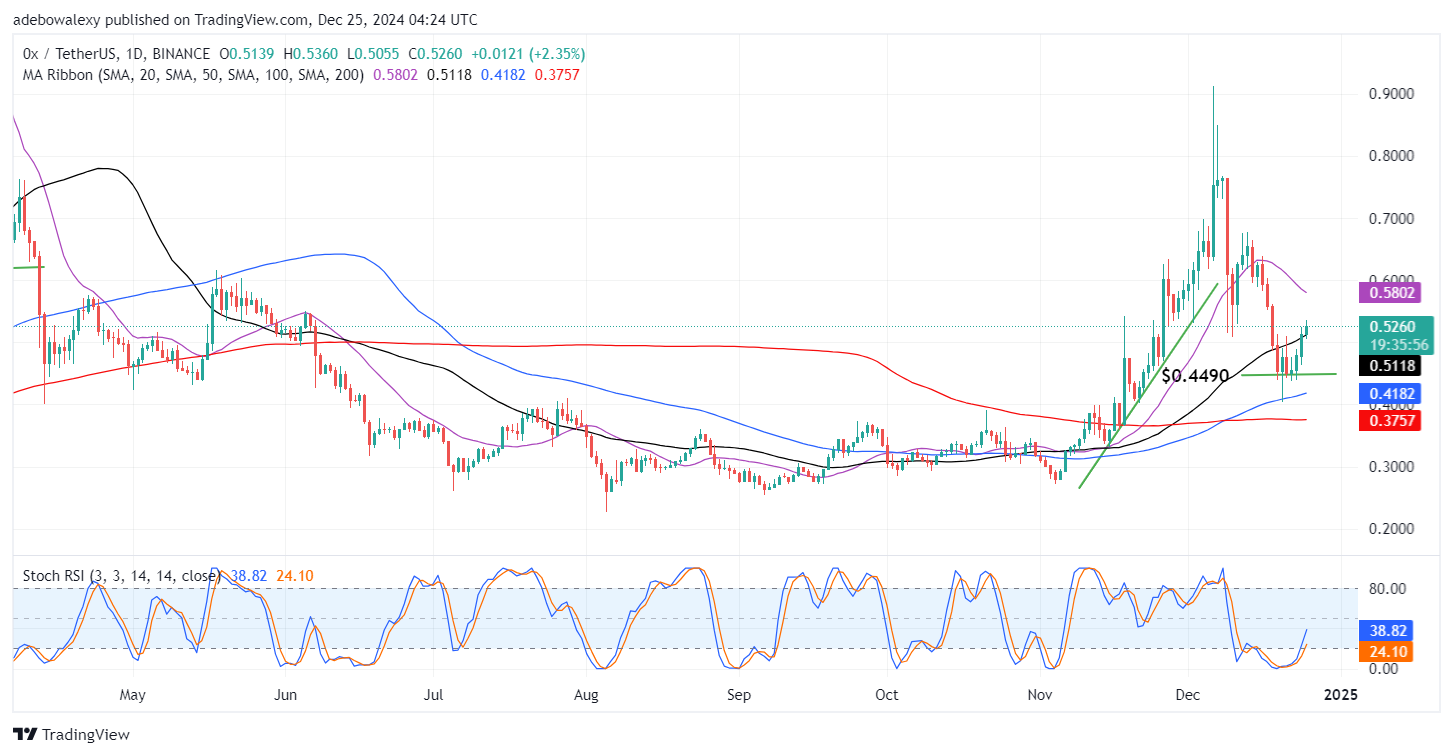The image size is (1453, 756).
Task: Click the Sep label on time axis
Action: (739, 694)
